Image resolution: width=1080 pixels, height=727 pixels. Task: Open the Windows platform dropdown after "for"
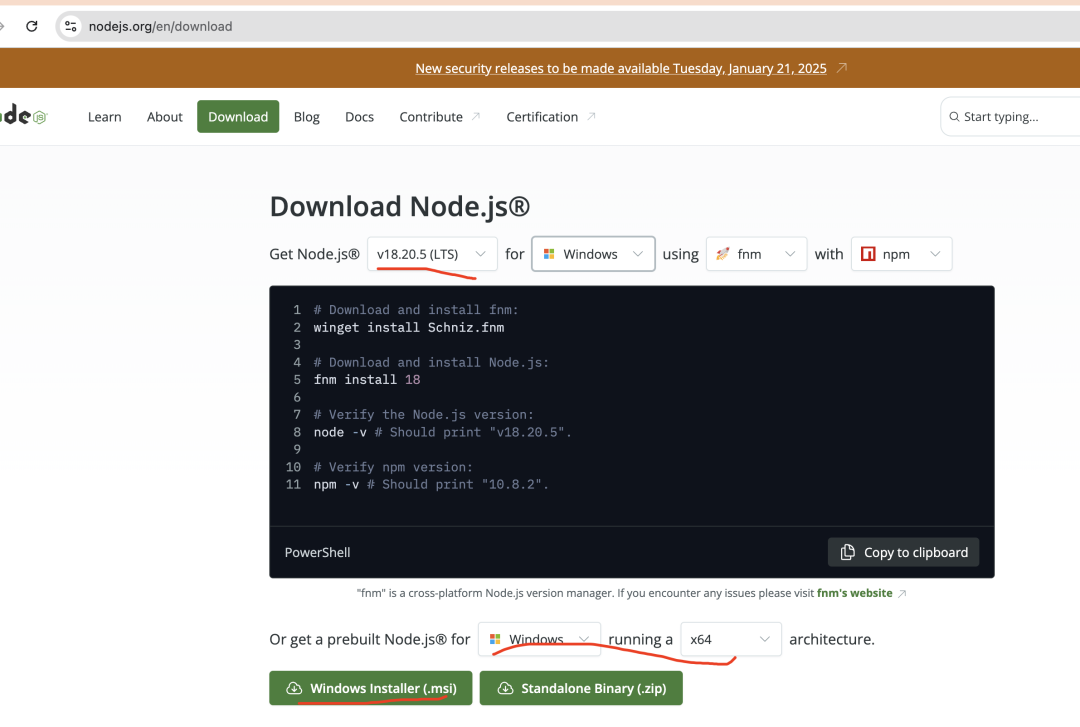593,254
